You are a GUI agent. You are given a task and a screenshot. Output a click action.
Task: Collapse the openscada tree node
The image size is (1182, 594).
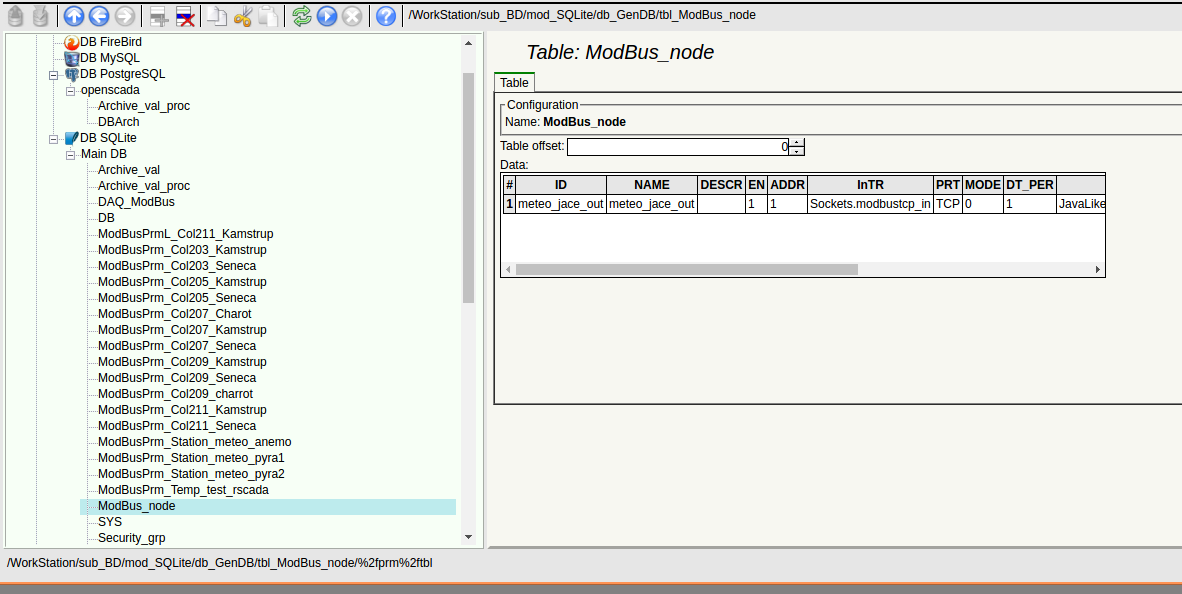pyautogui.click(x=70, y=90)
